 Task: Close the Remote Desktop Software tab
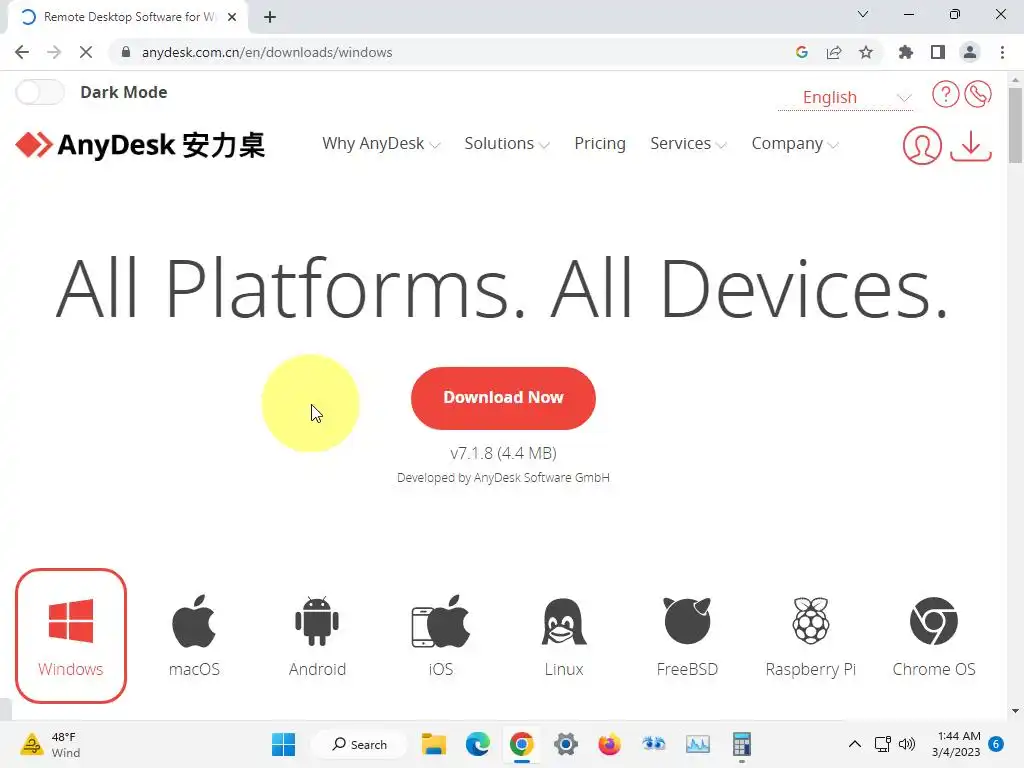pos(232,17)
